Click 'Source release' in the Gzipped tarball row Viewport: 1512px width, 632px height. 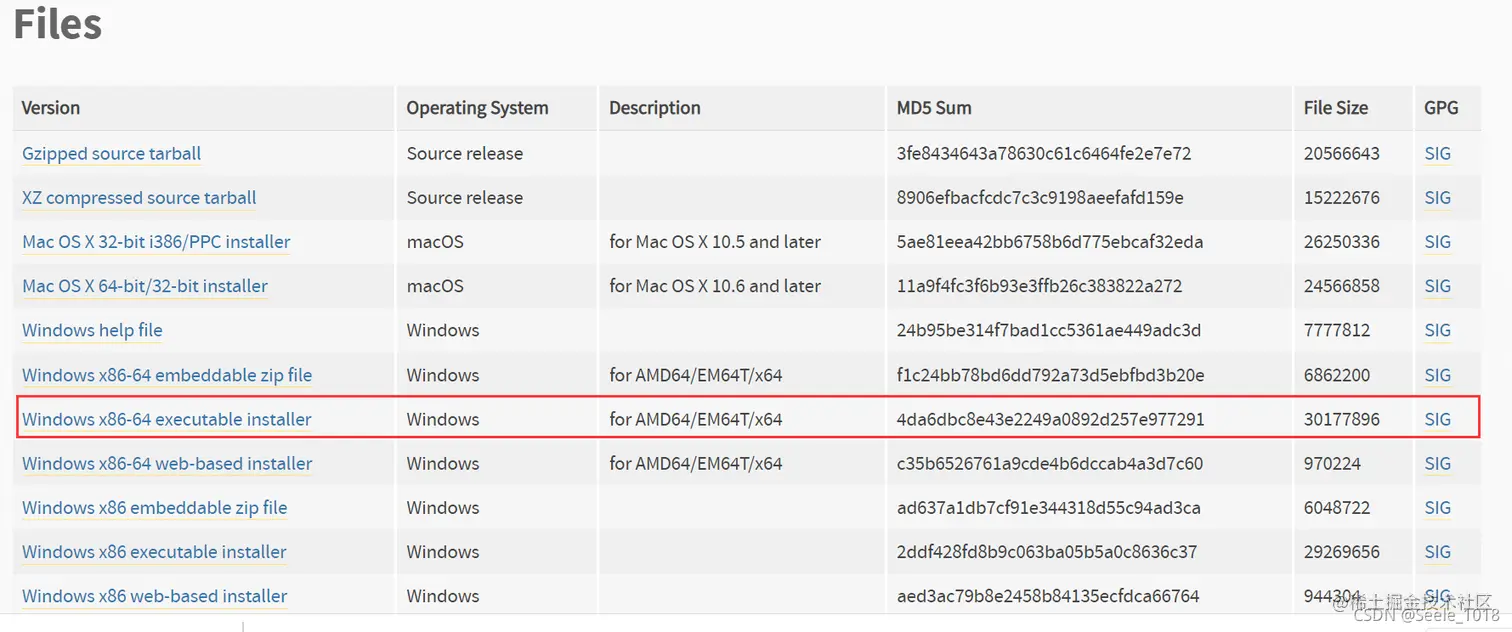465,154
